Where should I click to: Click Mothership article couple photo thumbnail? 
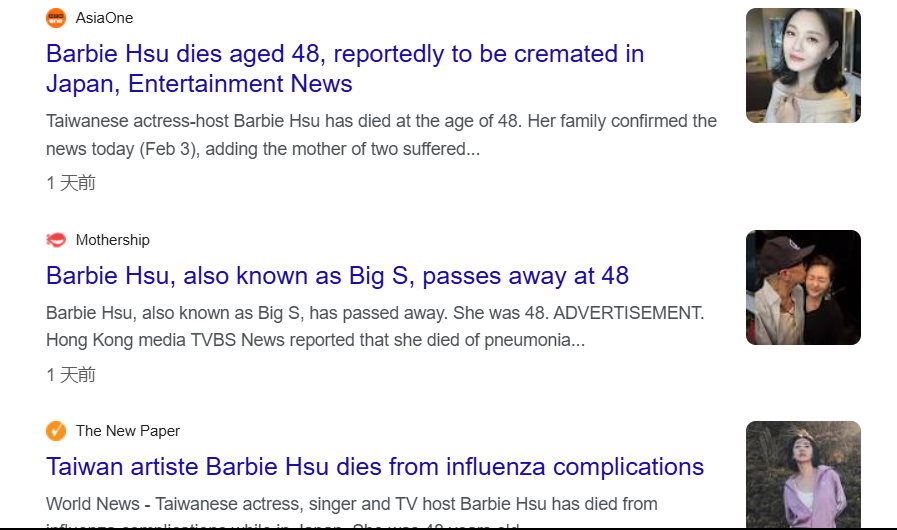(803, 287)
